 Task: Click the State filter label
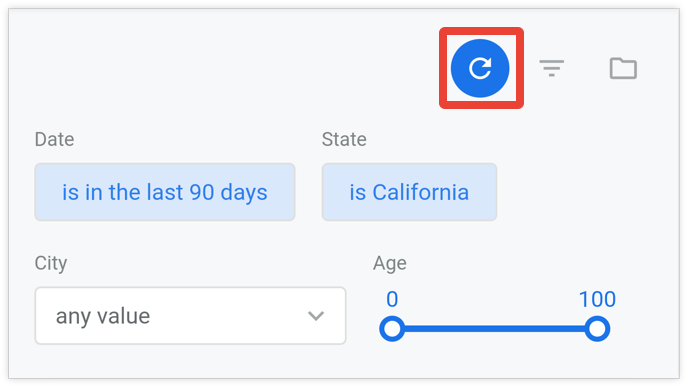(344, 139)
